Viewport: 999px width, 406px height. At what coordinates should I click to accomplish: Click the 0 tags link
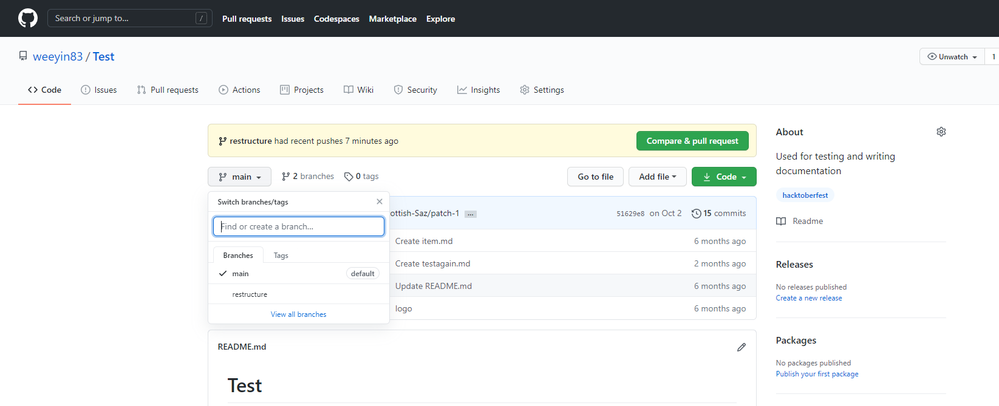[361, 177]
